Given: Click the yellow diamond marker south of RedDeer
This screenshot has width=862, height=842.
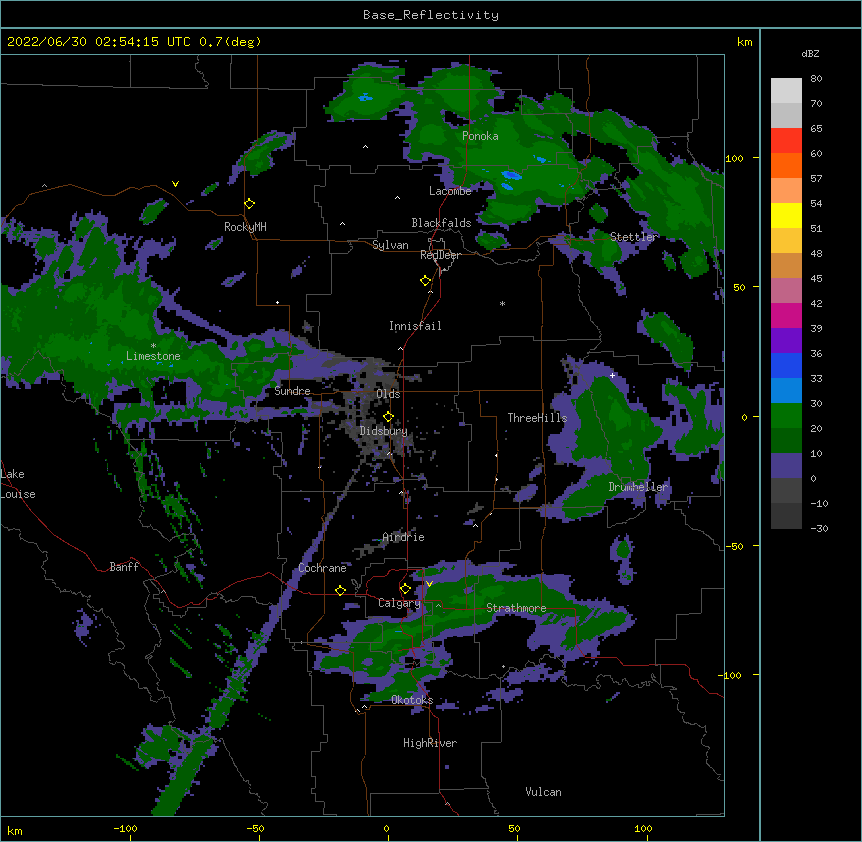Looking at the screenshot, I should coord(426,281).
